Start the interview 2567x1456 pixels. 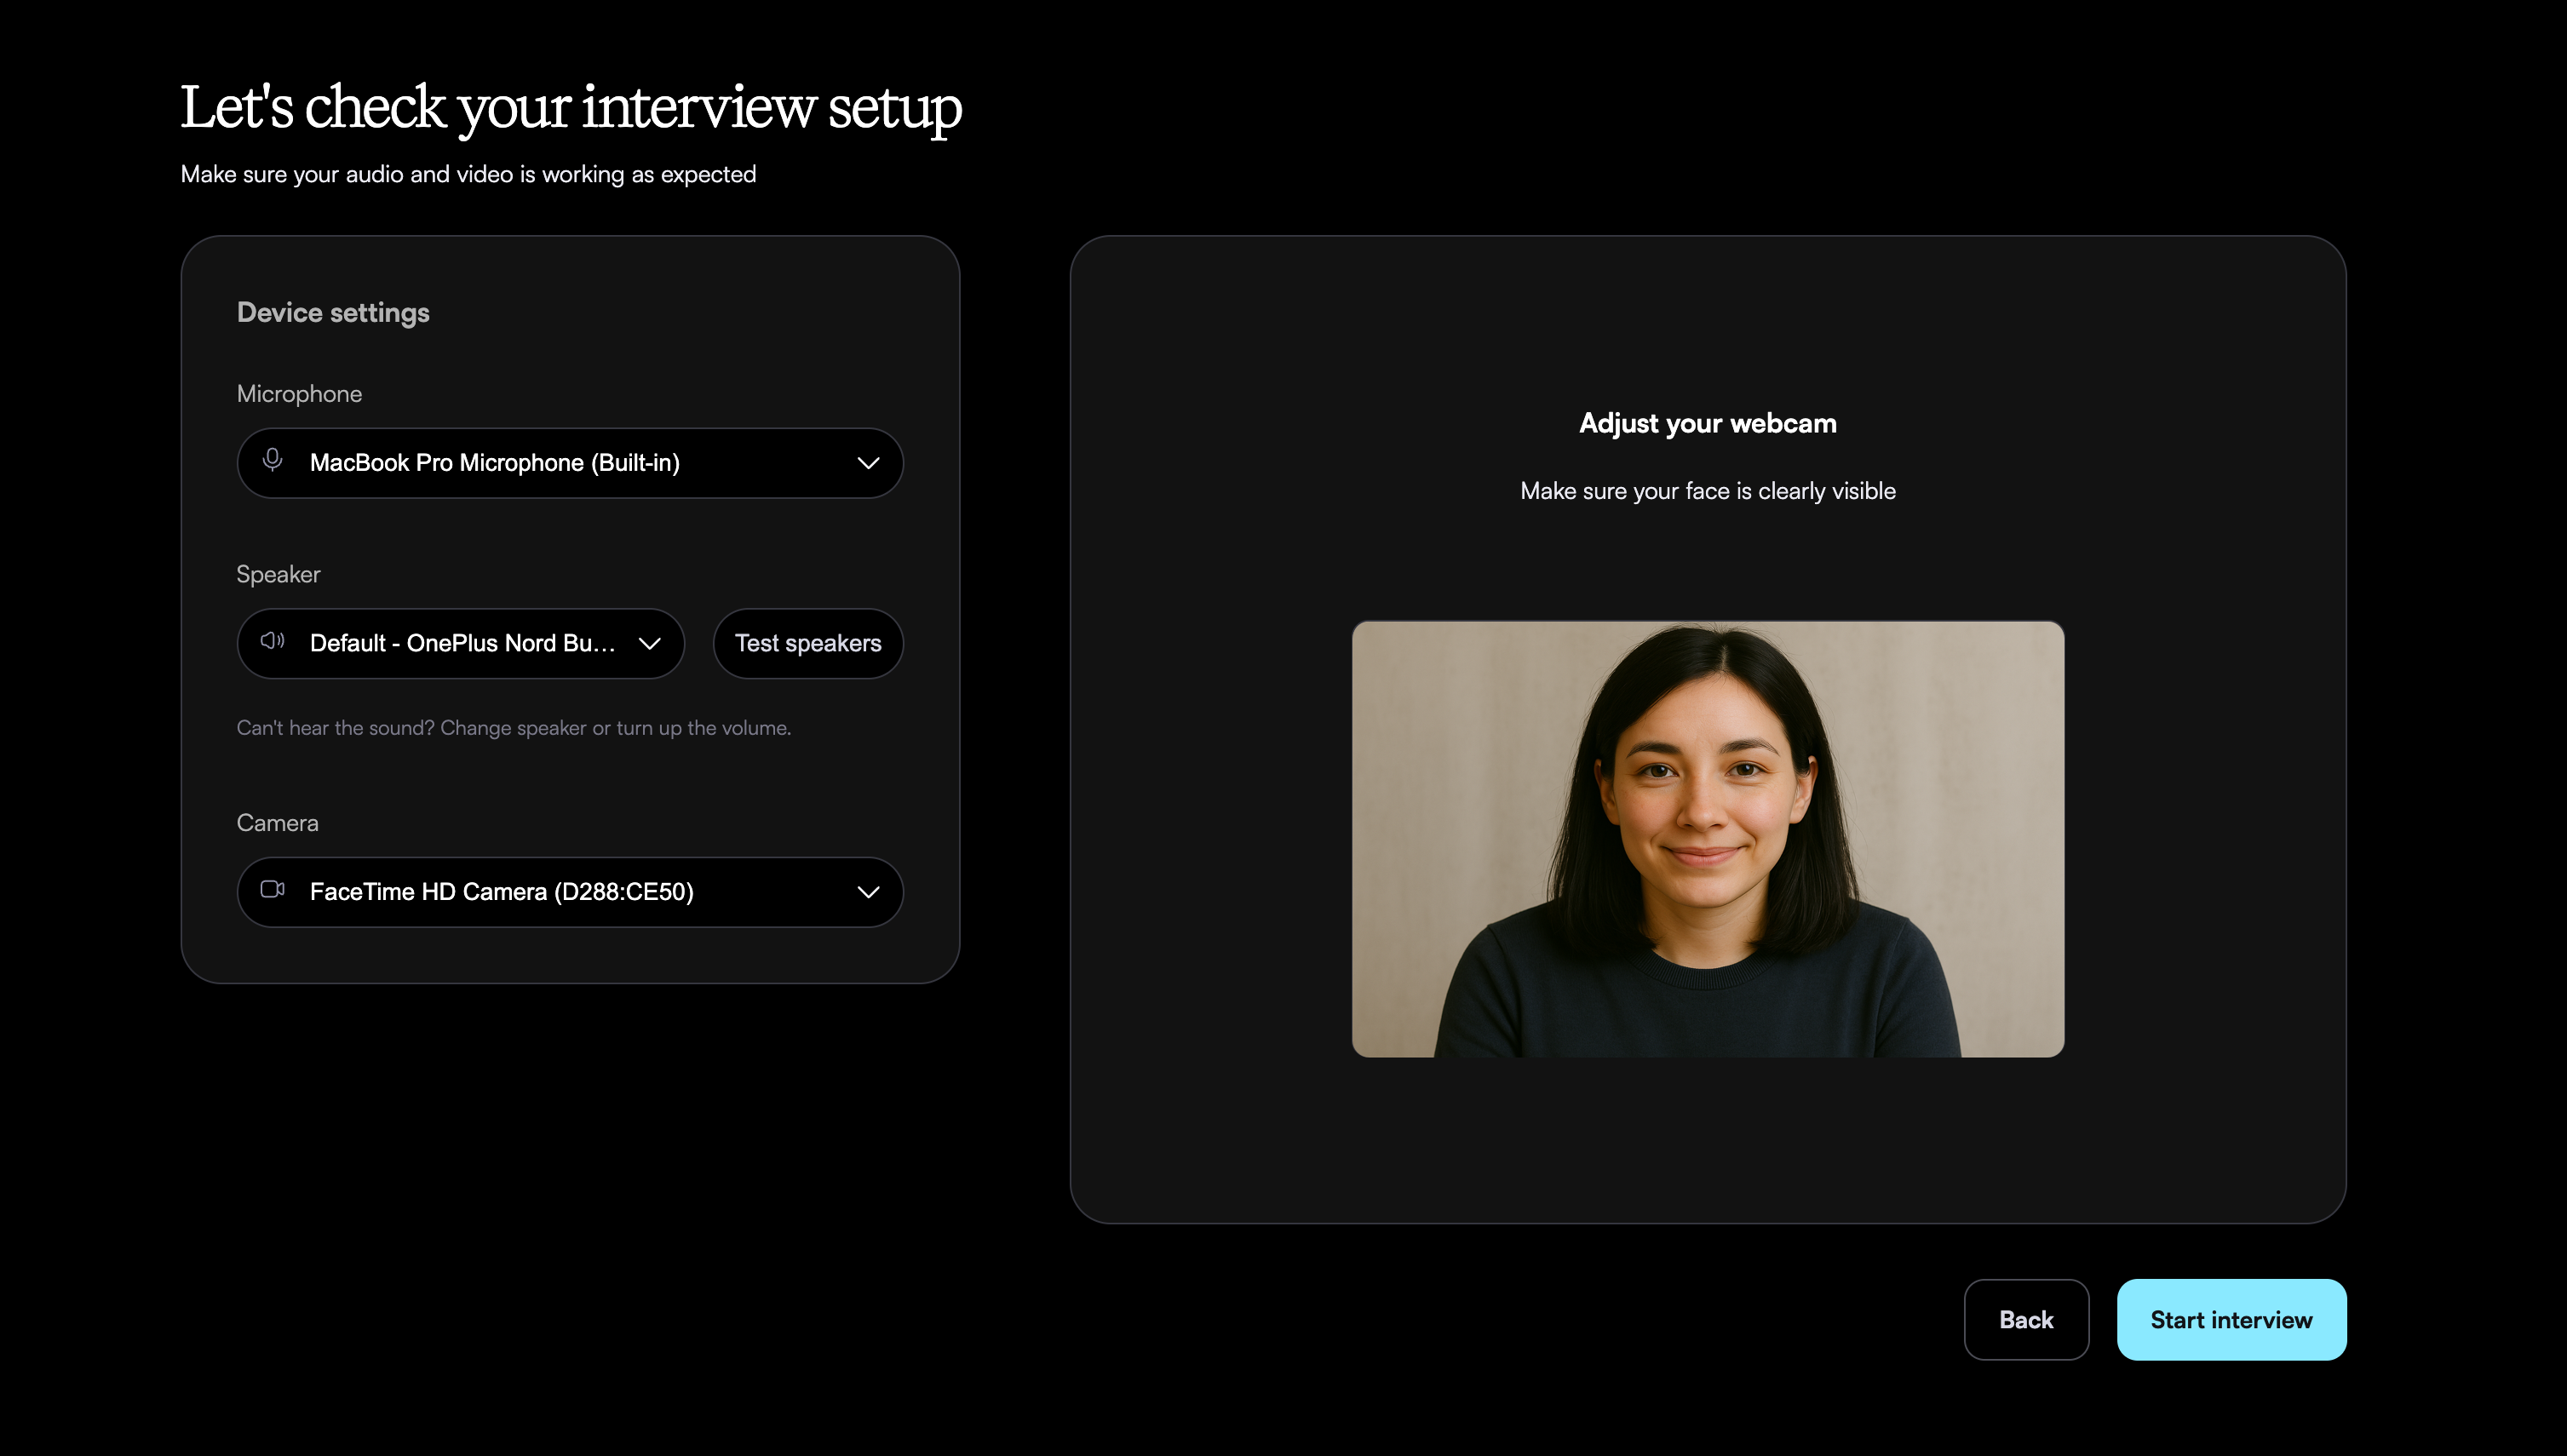pos(2231,1320)
